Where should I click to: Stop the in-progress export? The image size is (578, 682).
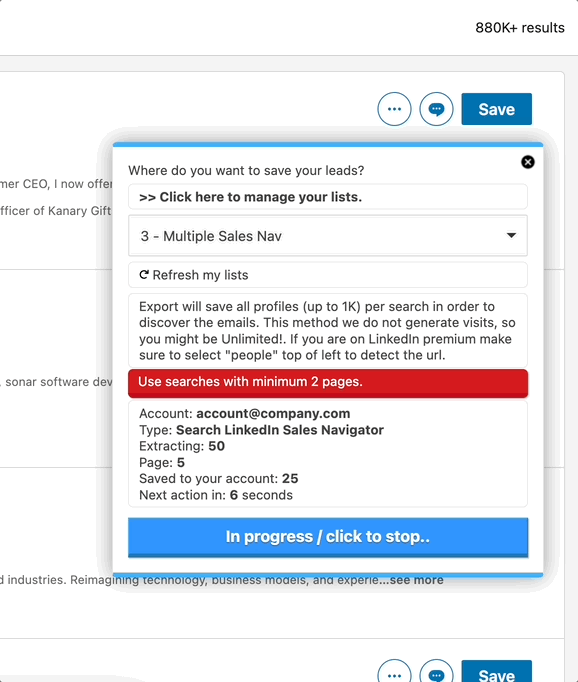tap(328, 537)
